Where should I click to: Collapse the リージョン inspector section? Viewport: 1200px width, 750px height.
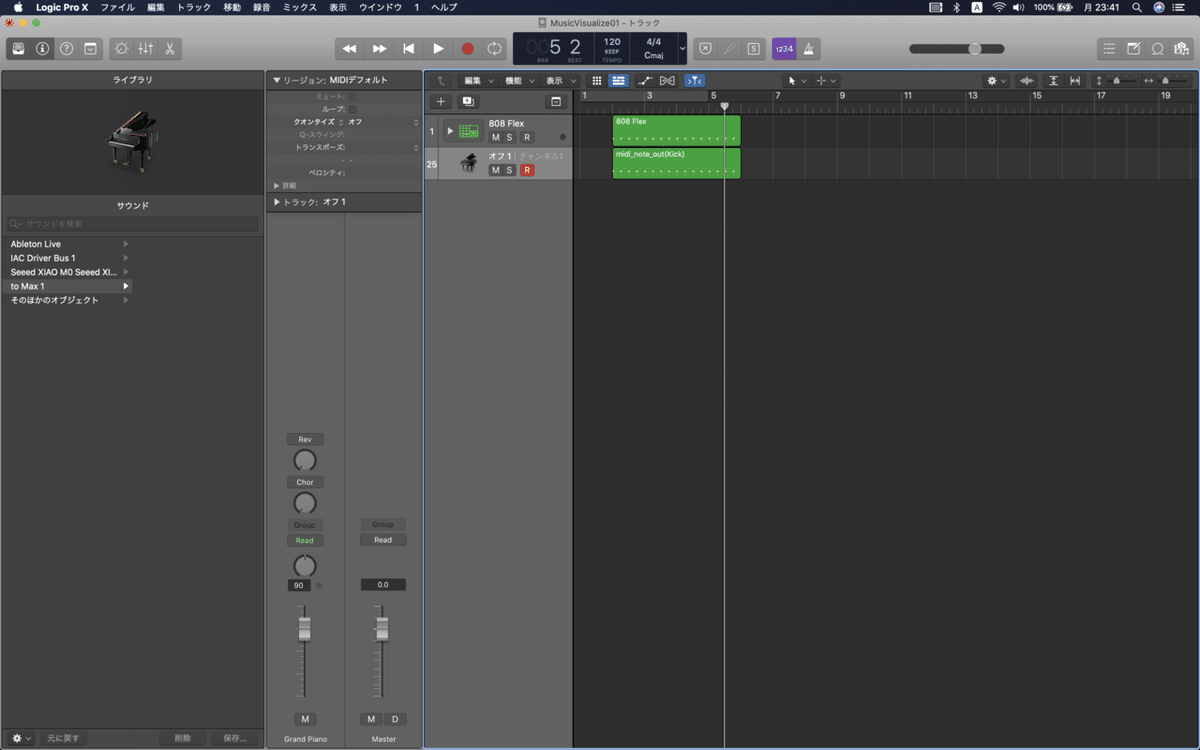277,80
